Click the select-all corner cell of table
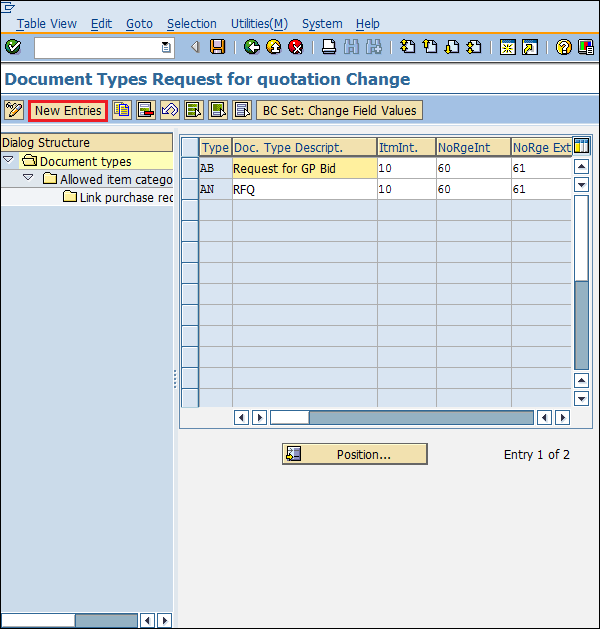600x629 pixels. point(190,147)
